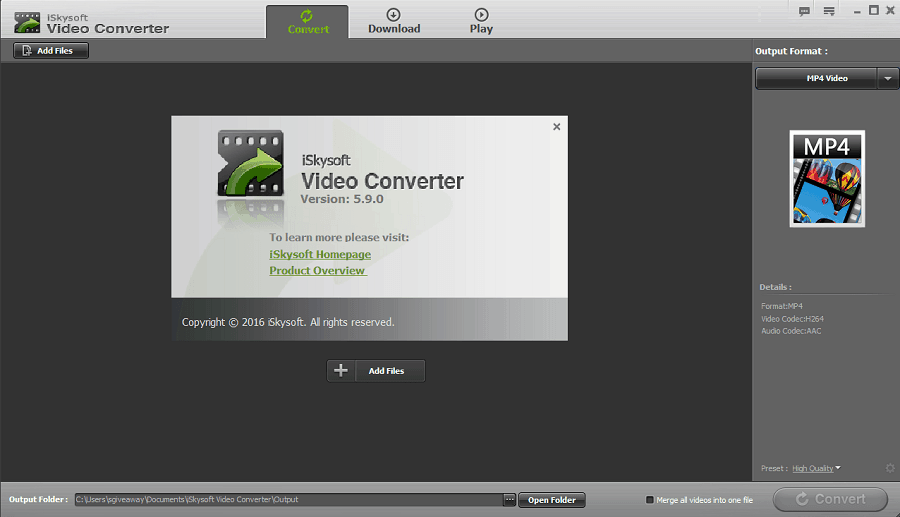Screen dimensions: 900x517
Task: Maximize the Video Converter window
Action: click(x=874, y=10)
